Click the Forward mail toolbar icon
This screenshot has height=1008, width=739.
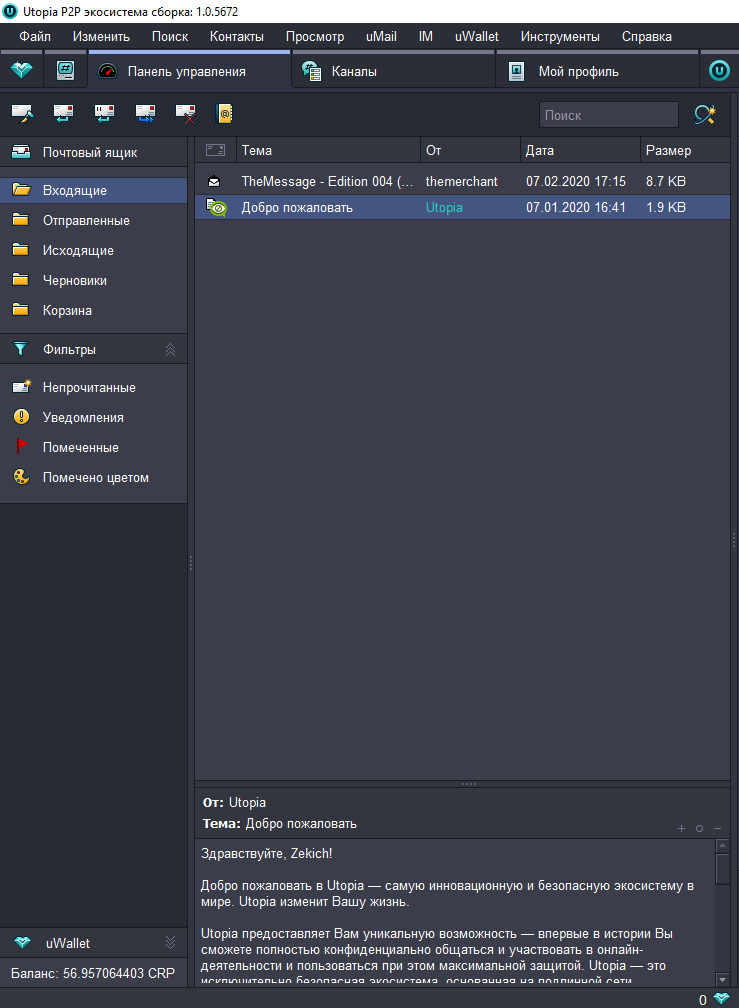tap(145, 114)
